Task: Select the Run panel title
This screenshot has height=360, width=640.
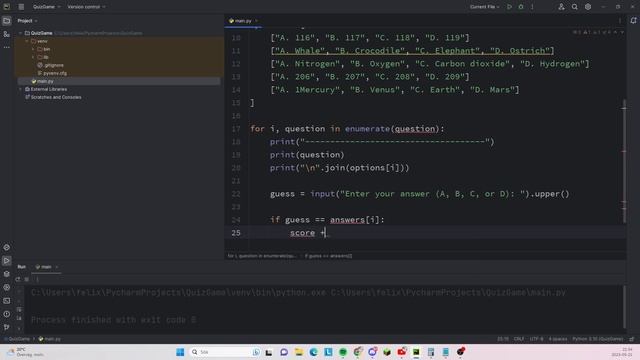Action: 22,267
